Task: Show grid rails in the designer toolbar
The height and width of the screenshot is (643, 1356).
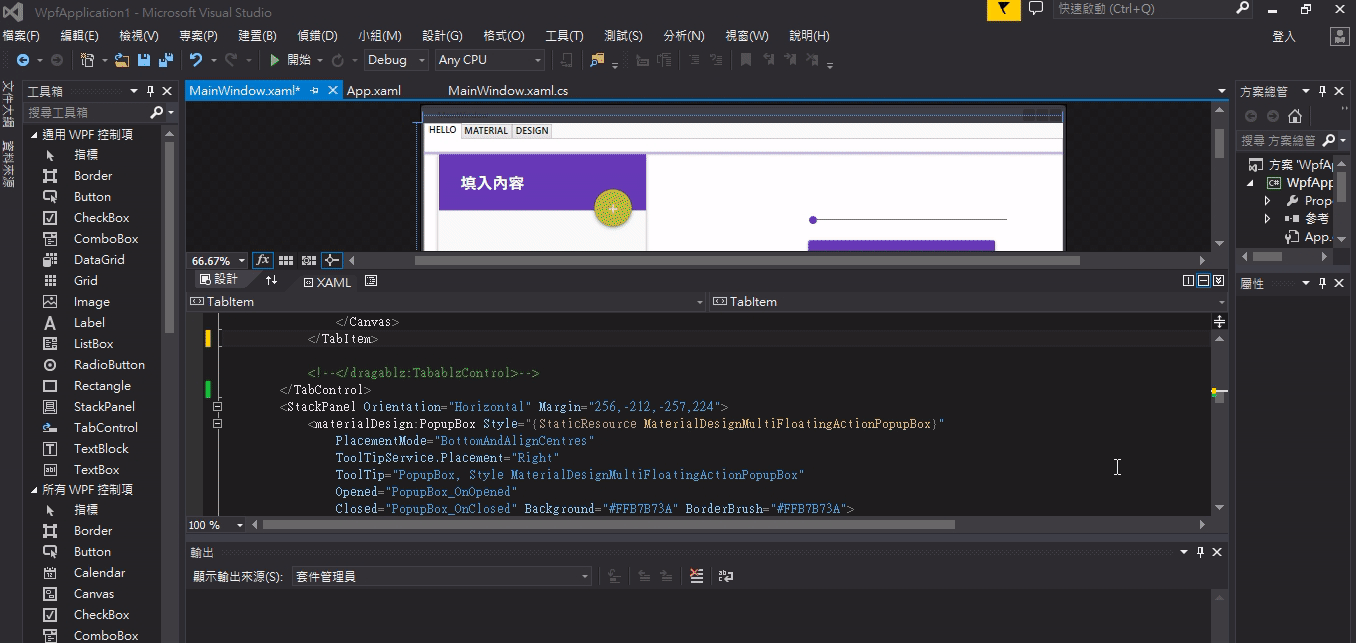Action: [286, 260]
